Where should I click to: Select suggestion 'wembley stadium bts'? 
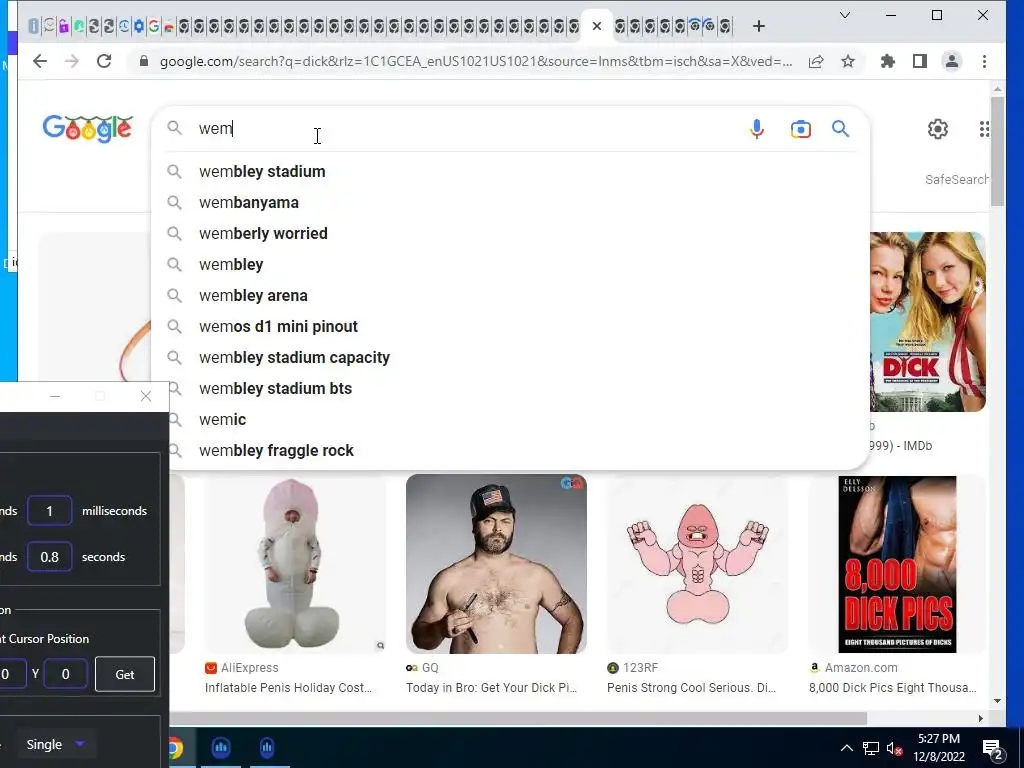coord(511,389)
